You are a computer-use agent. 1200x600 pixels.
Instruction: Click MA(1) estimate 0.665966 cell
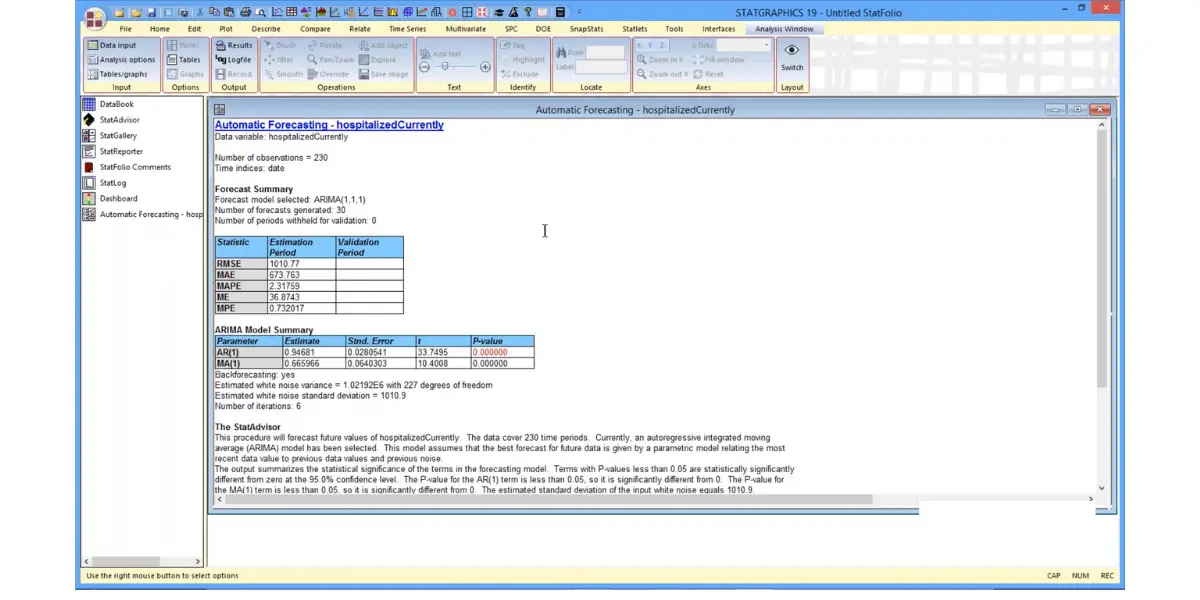(x=313, y=363)
